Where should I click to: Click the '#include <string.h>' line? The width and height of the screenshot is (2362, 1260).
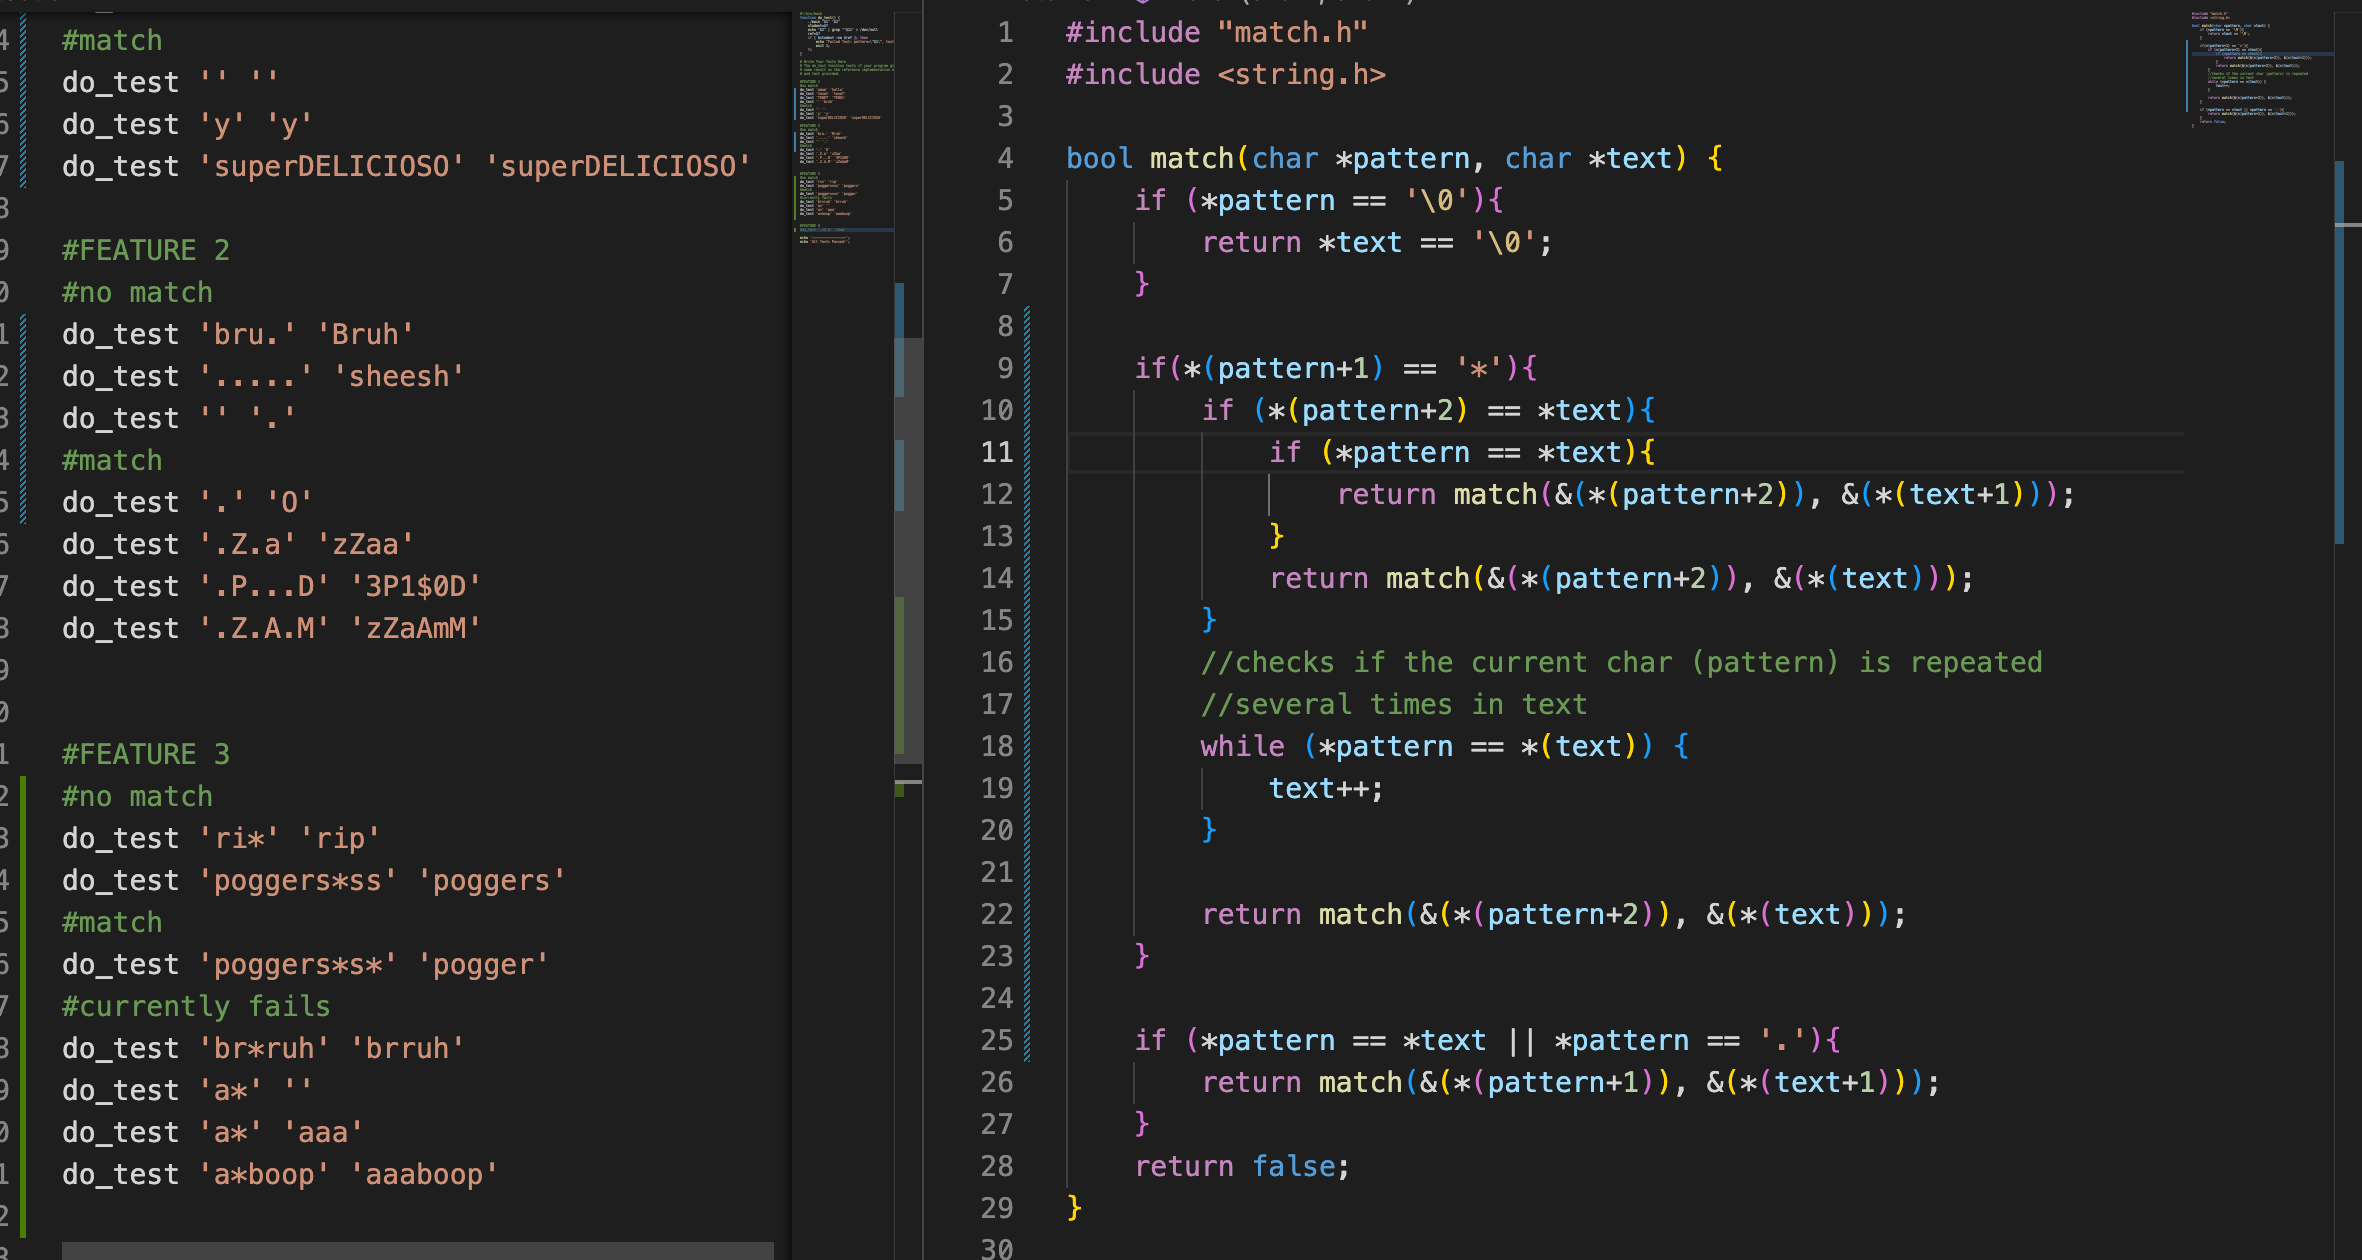[x=1225, y=74]
